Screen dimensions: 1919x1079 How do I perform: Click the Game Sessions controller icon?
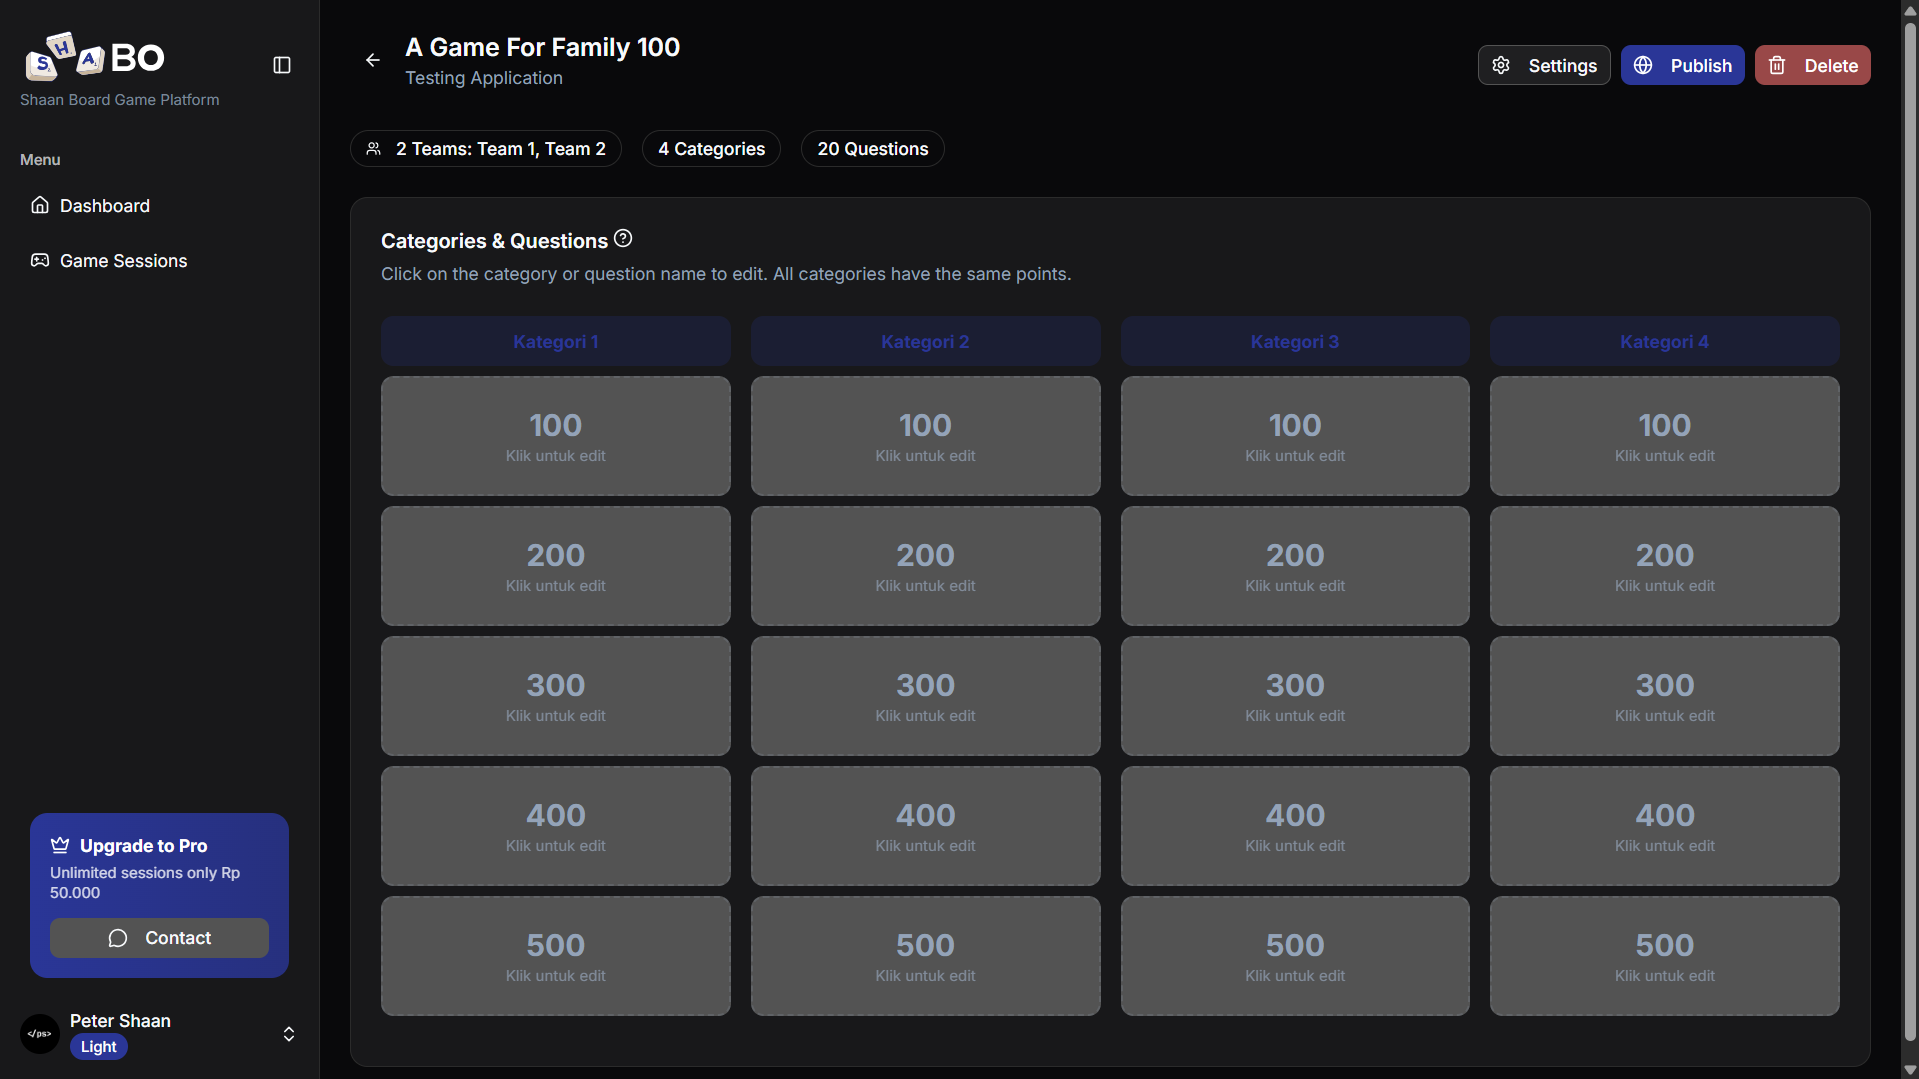pos(40,260)
